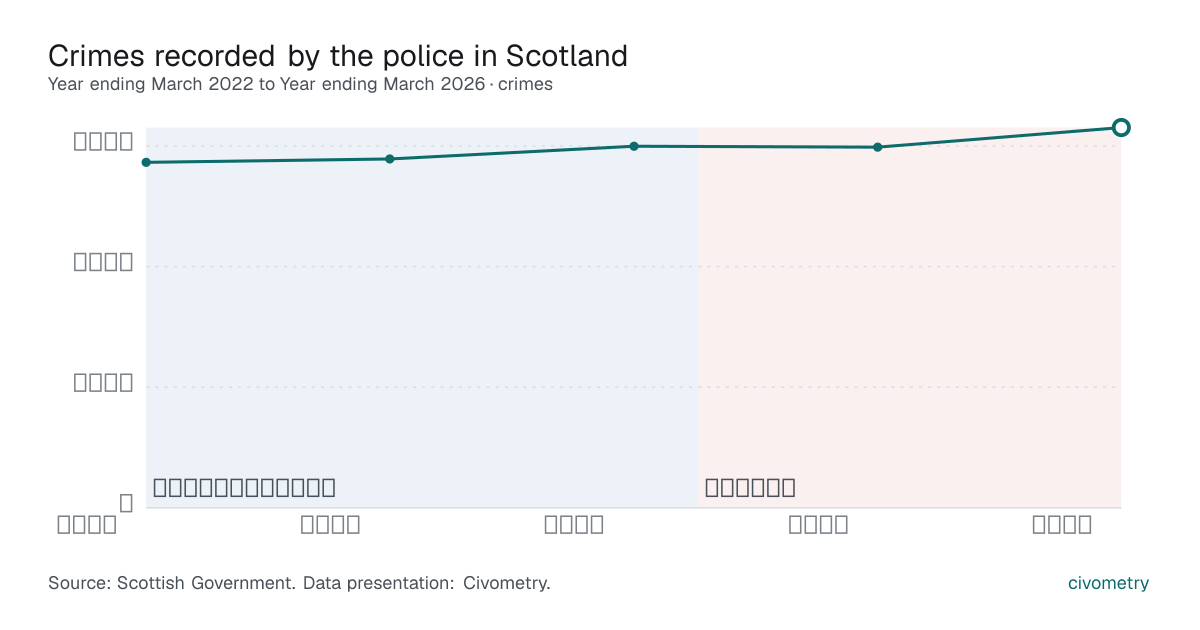Click the x-axis label under the middle data point

(x=574, y=524)
